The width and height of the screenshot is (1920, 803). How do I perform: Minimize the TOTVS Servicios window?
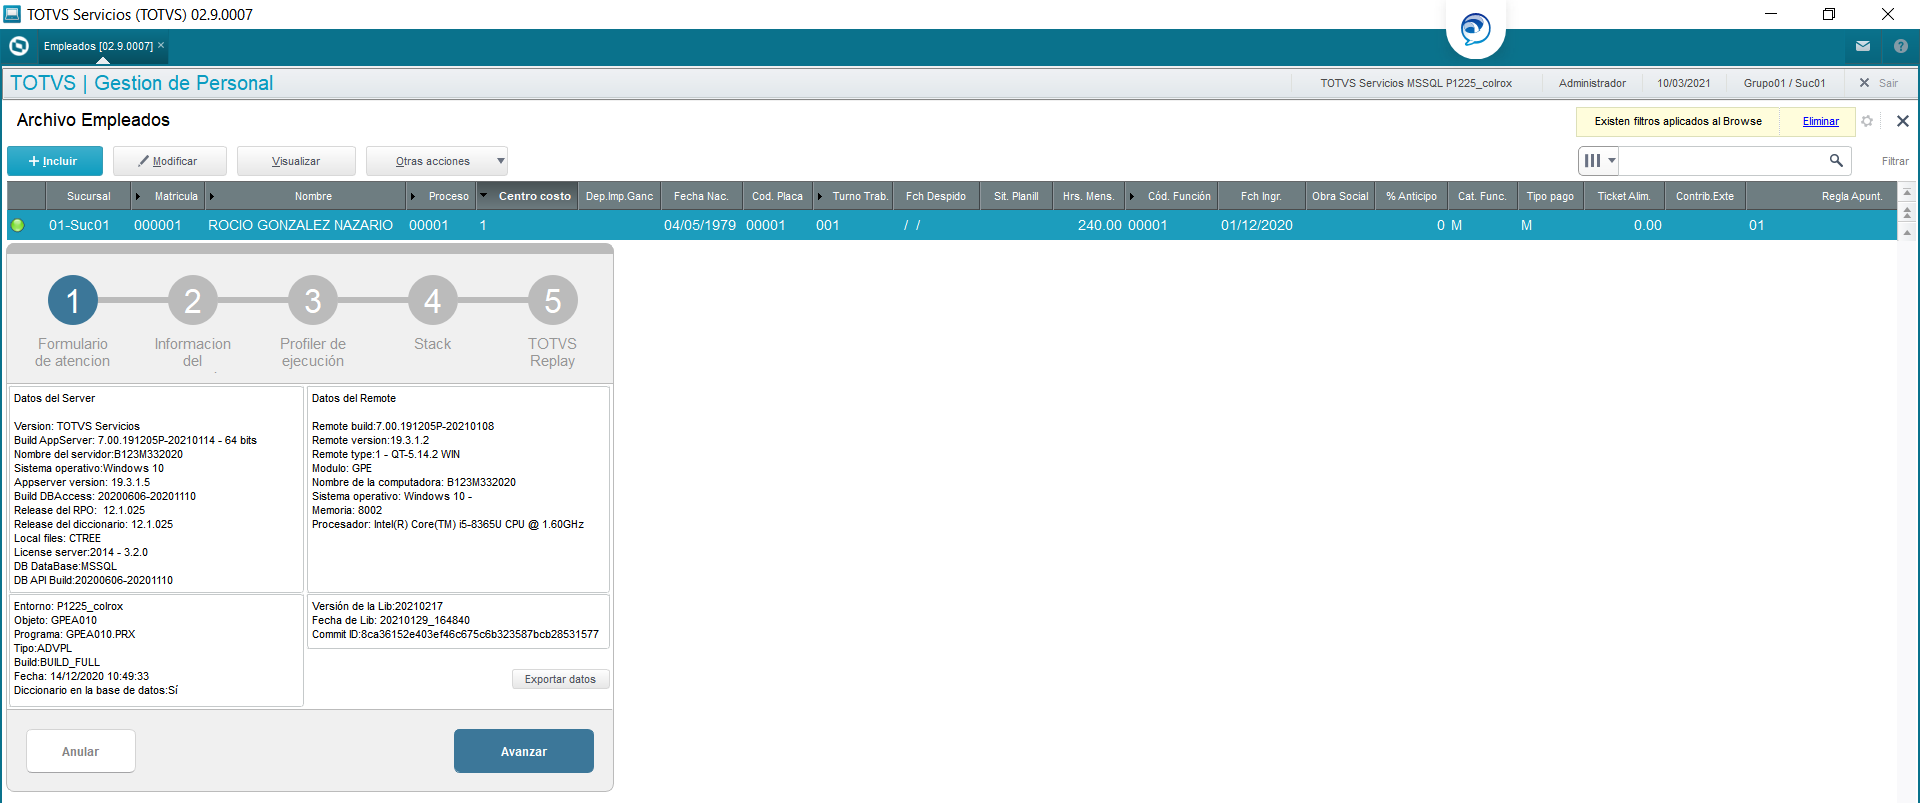[x=1771, y=14]
